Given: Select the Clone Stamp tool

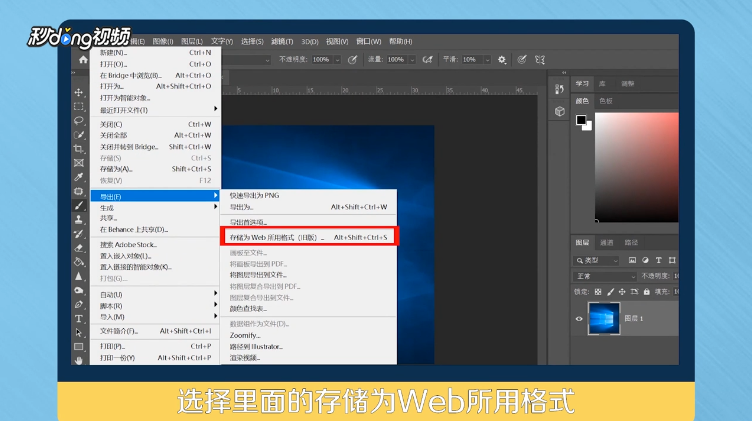Looking at the screenshot, I should (x=79, y=220).
